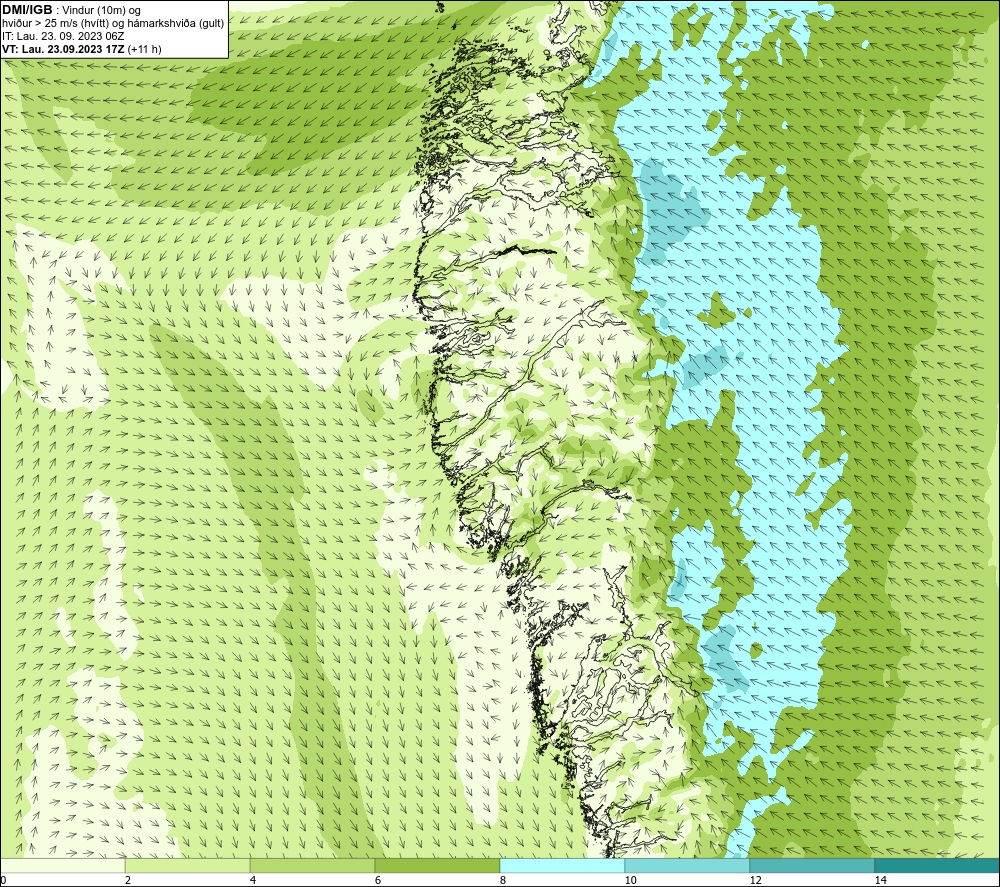Click the legend scale label '0'
This screenshot has width=1000, height=887.
click(x=3, y=880)
